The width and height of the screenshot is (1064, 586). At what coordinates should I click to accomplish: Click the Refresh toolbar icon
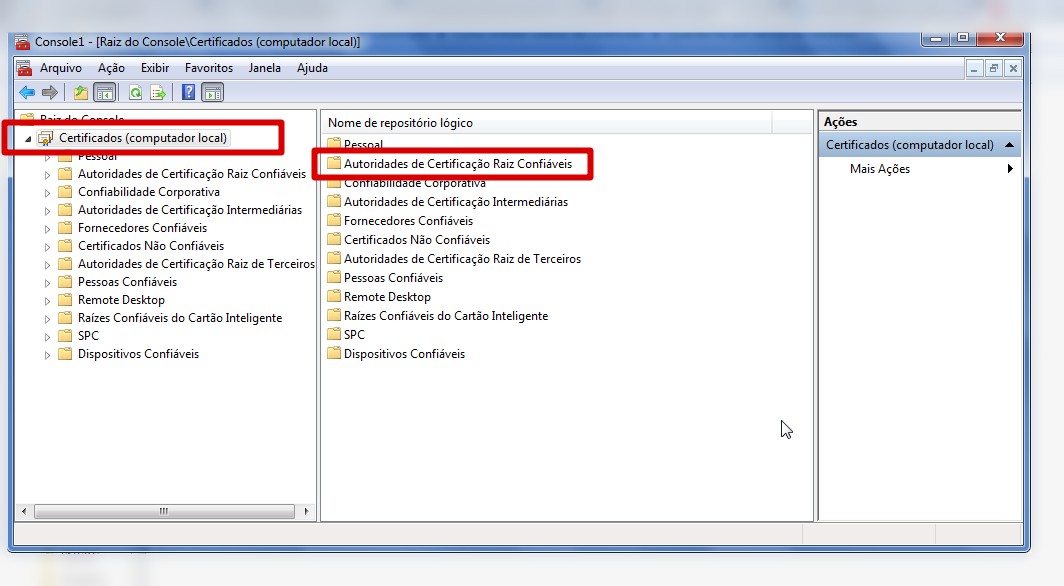tap(135, 93)
